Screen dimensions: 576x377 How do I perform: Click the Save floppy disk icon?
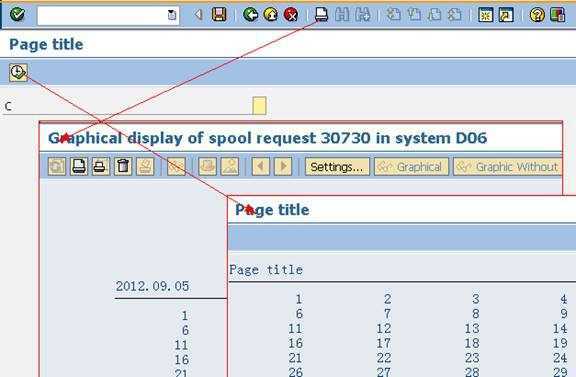(219, 15)
